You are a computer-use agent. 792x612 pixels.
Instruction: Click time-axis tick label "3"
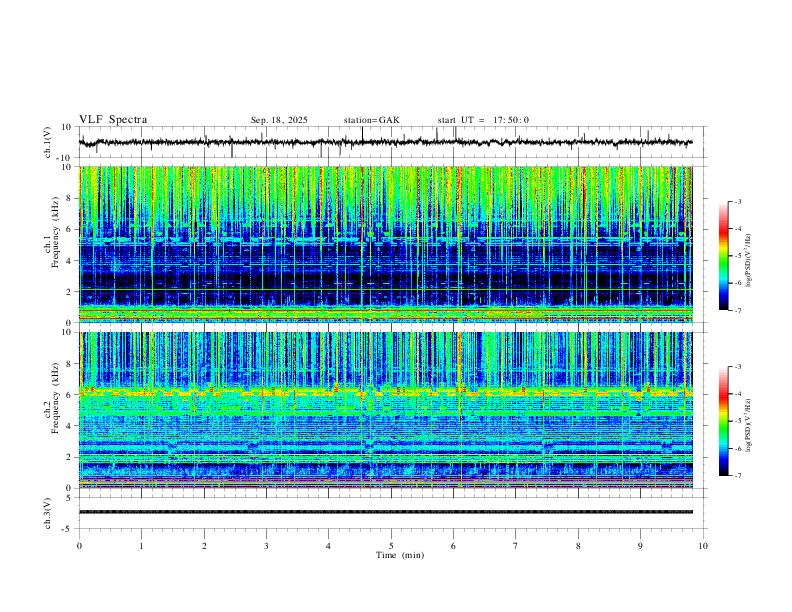coord(267,546)
